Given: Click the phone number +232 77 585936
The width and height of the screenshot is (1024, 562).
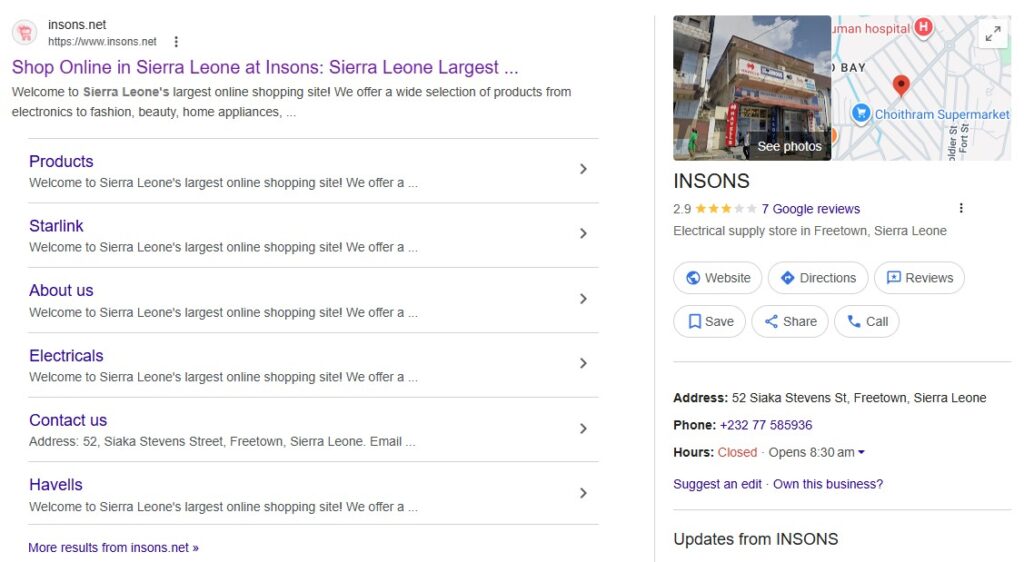Looking at the screenshot, I should click(766, 426).
